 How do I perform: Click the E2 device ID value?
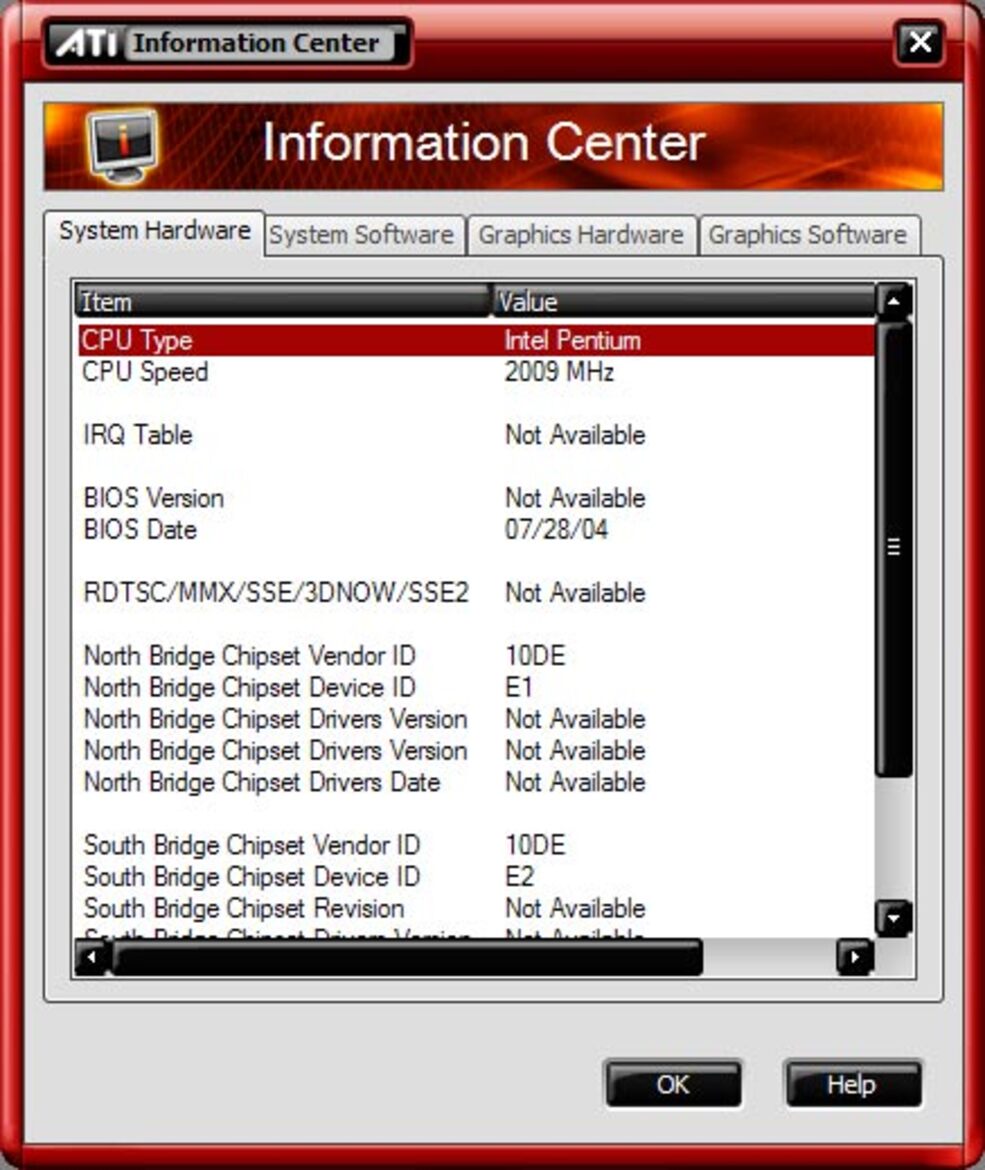pyautogui.click(x=520, y=877)
